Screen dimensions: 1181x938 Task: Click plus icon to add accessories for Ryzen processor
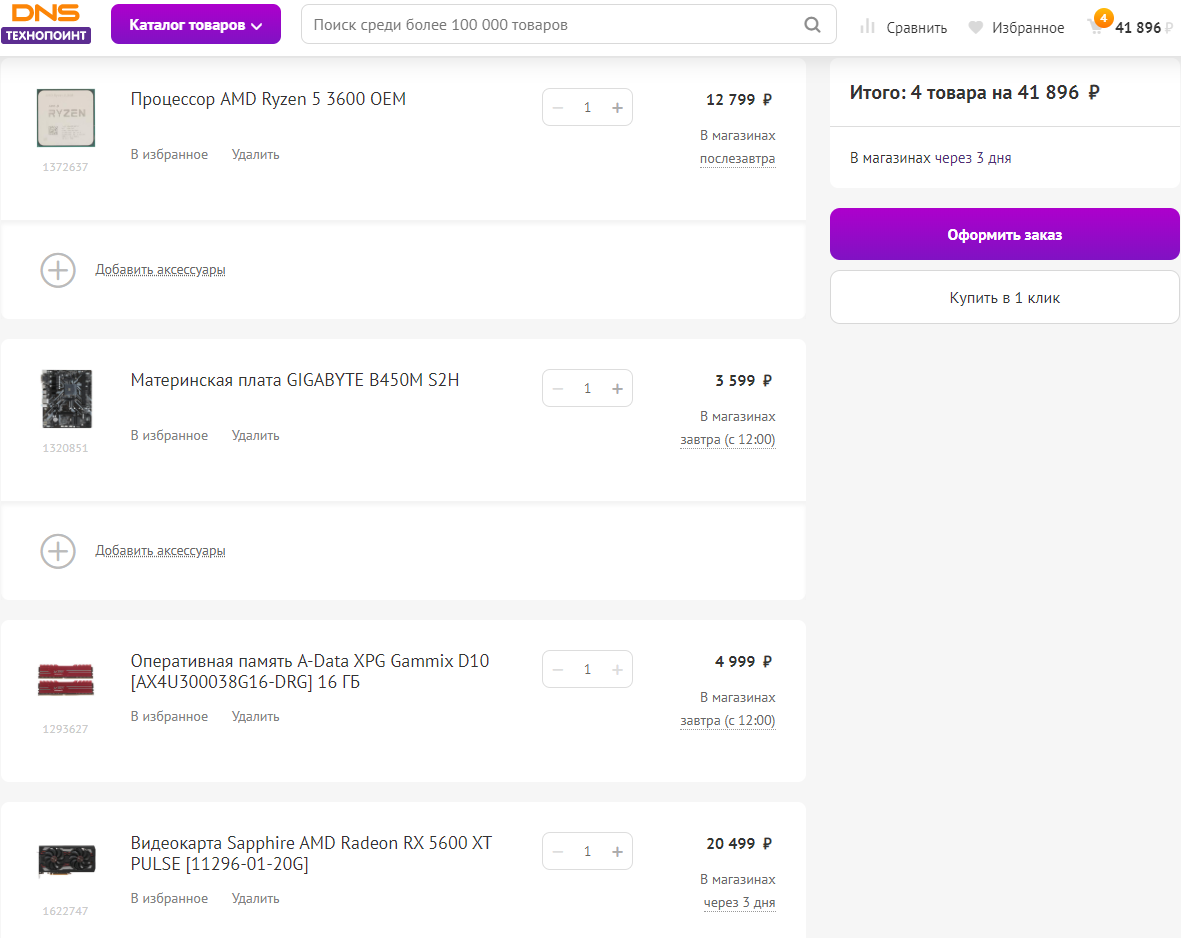(58, 270)
